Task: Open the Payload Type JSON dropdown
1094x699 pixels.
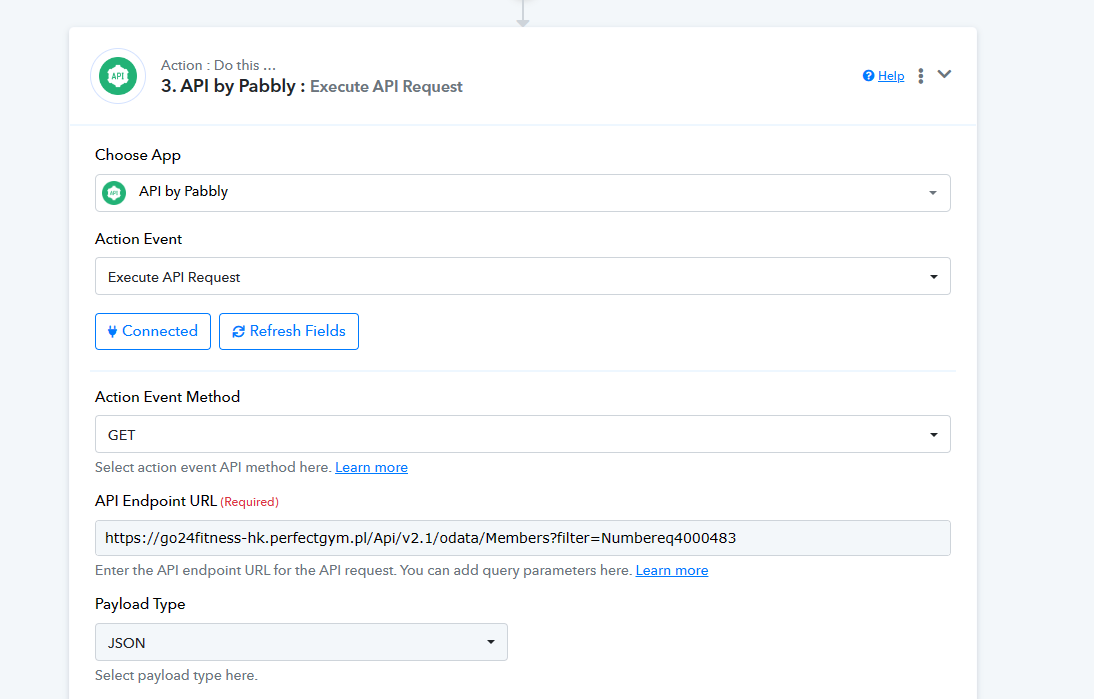Action: [301, 642]
